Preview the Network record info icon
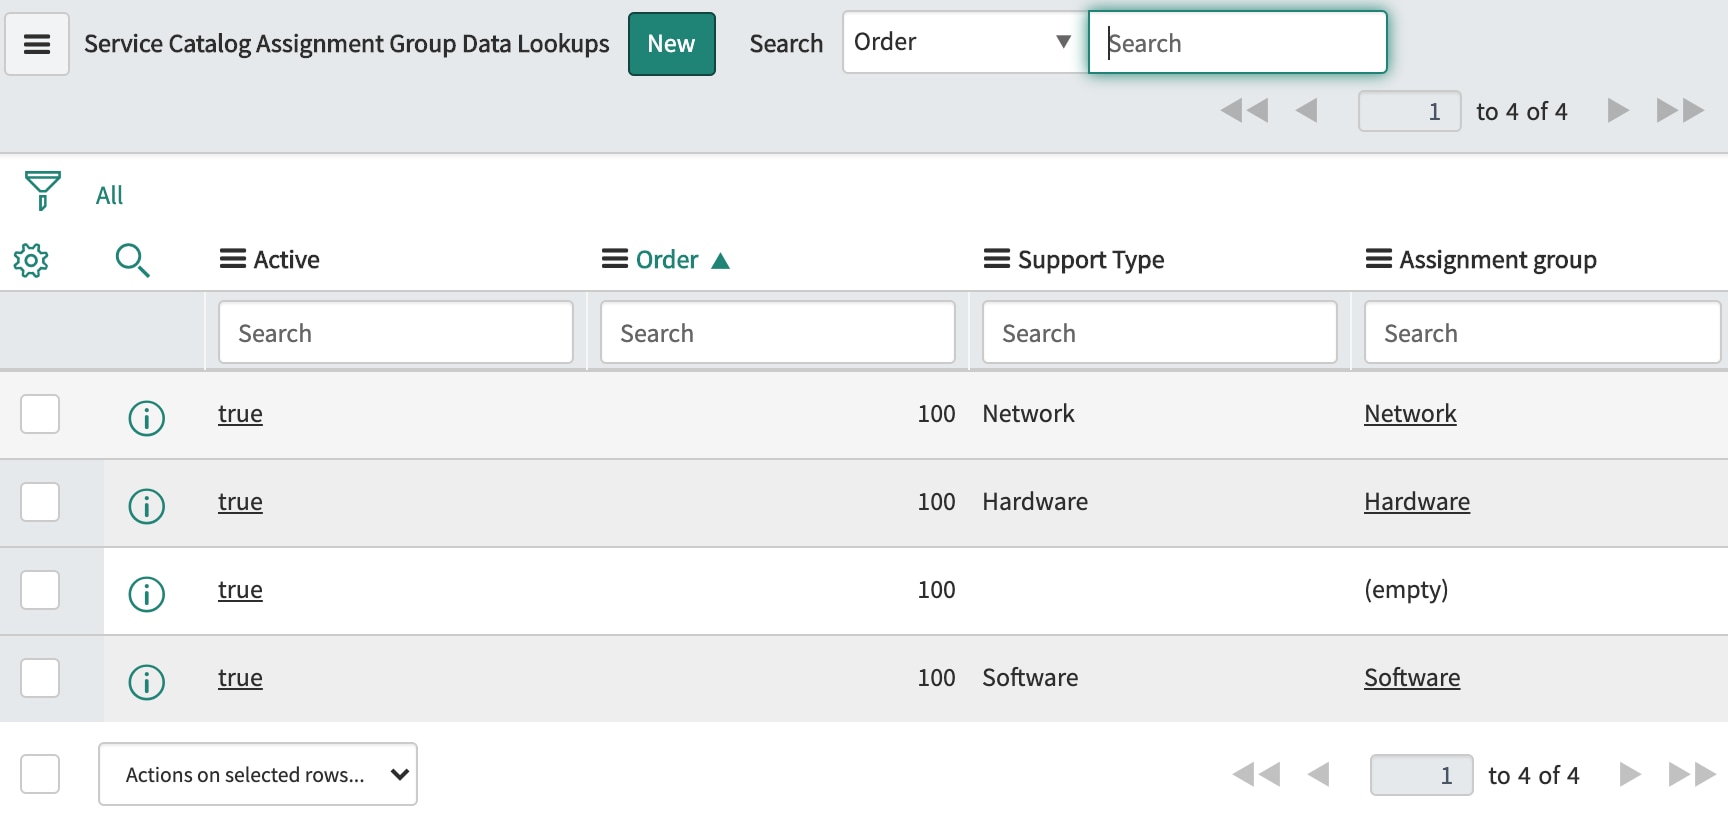The height and width of the screenshot is (826, 1728). click(x=147, y=417)
